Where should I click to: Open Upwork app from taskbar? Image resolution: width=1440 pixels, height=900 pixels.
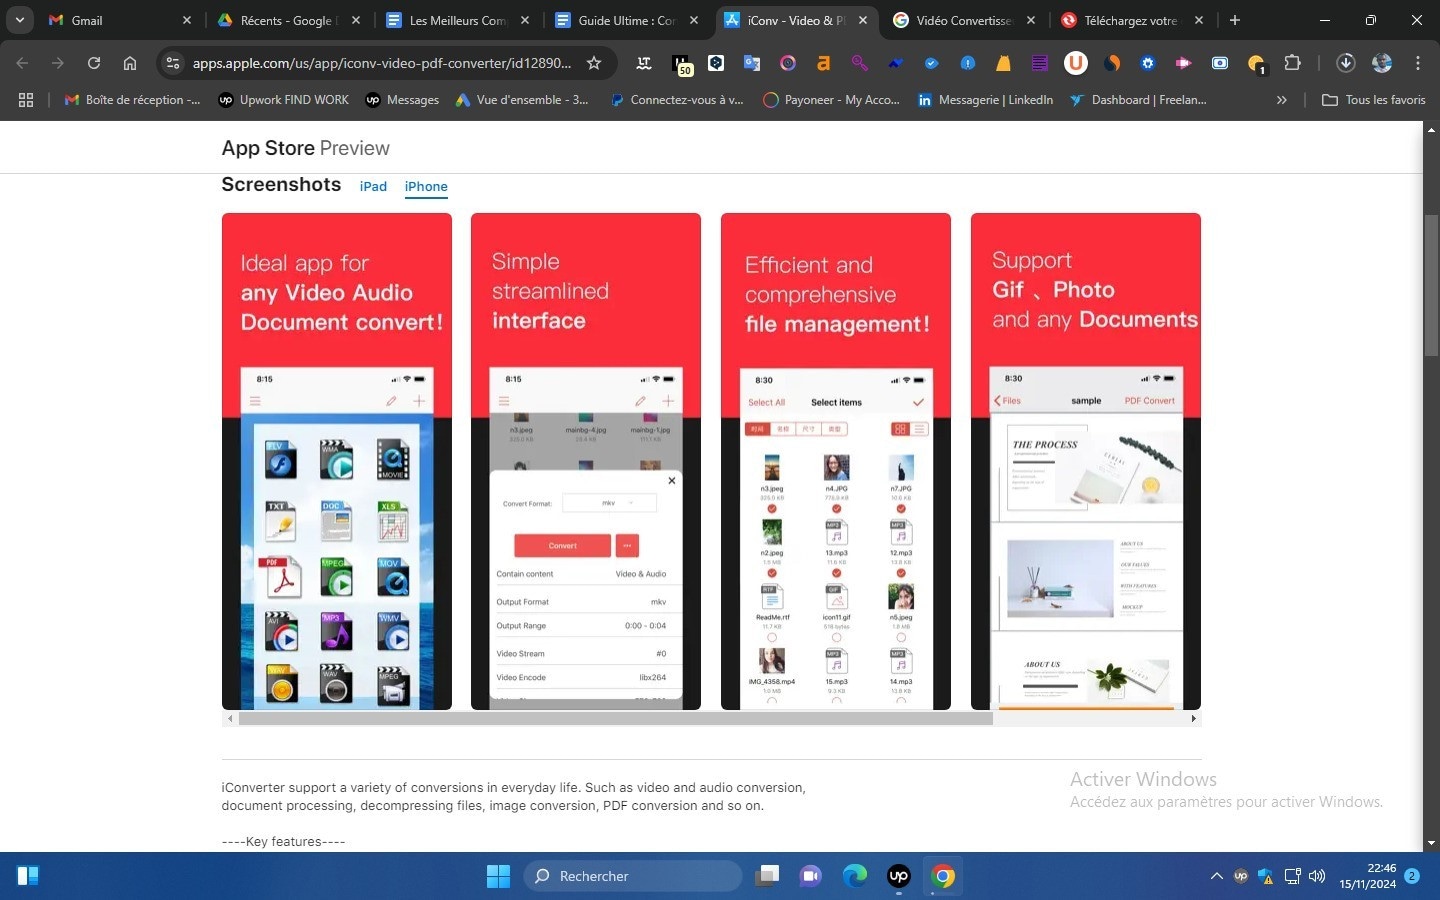click(899, 876)
